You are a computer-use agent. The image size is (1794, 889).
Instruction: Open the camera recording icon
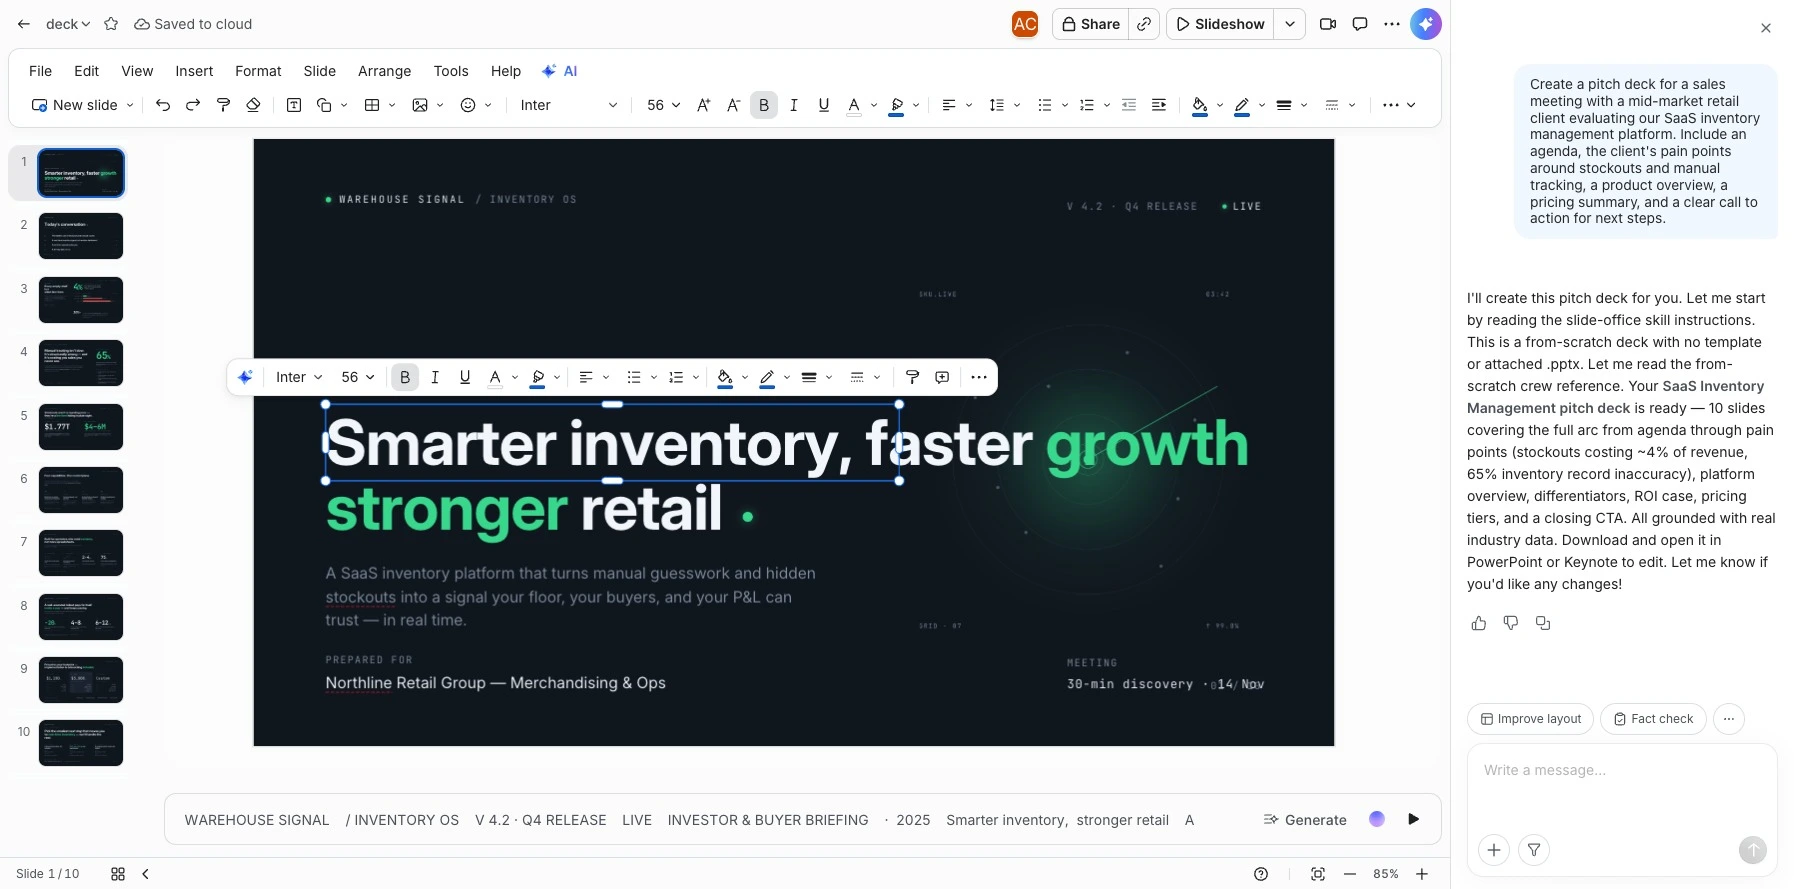(1328, 24)
